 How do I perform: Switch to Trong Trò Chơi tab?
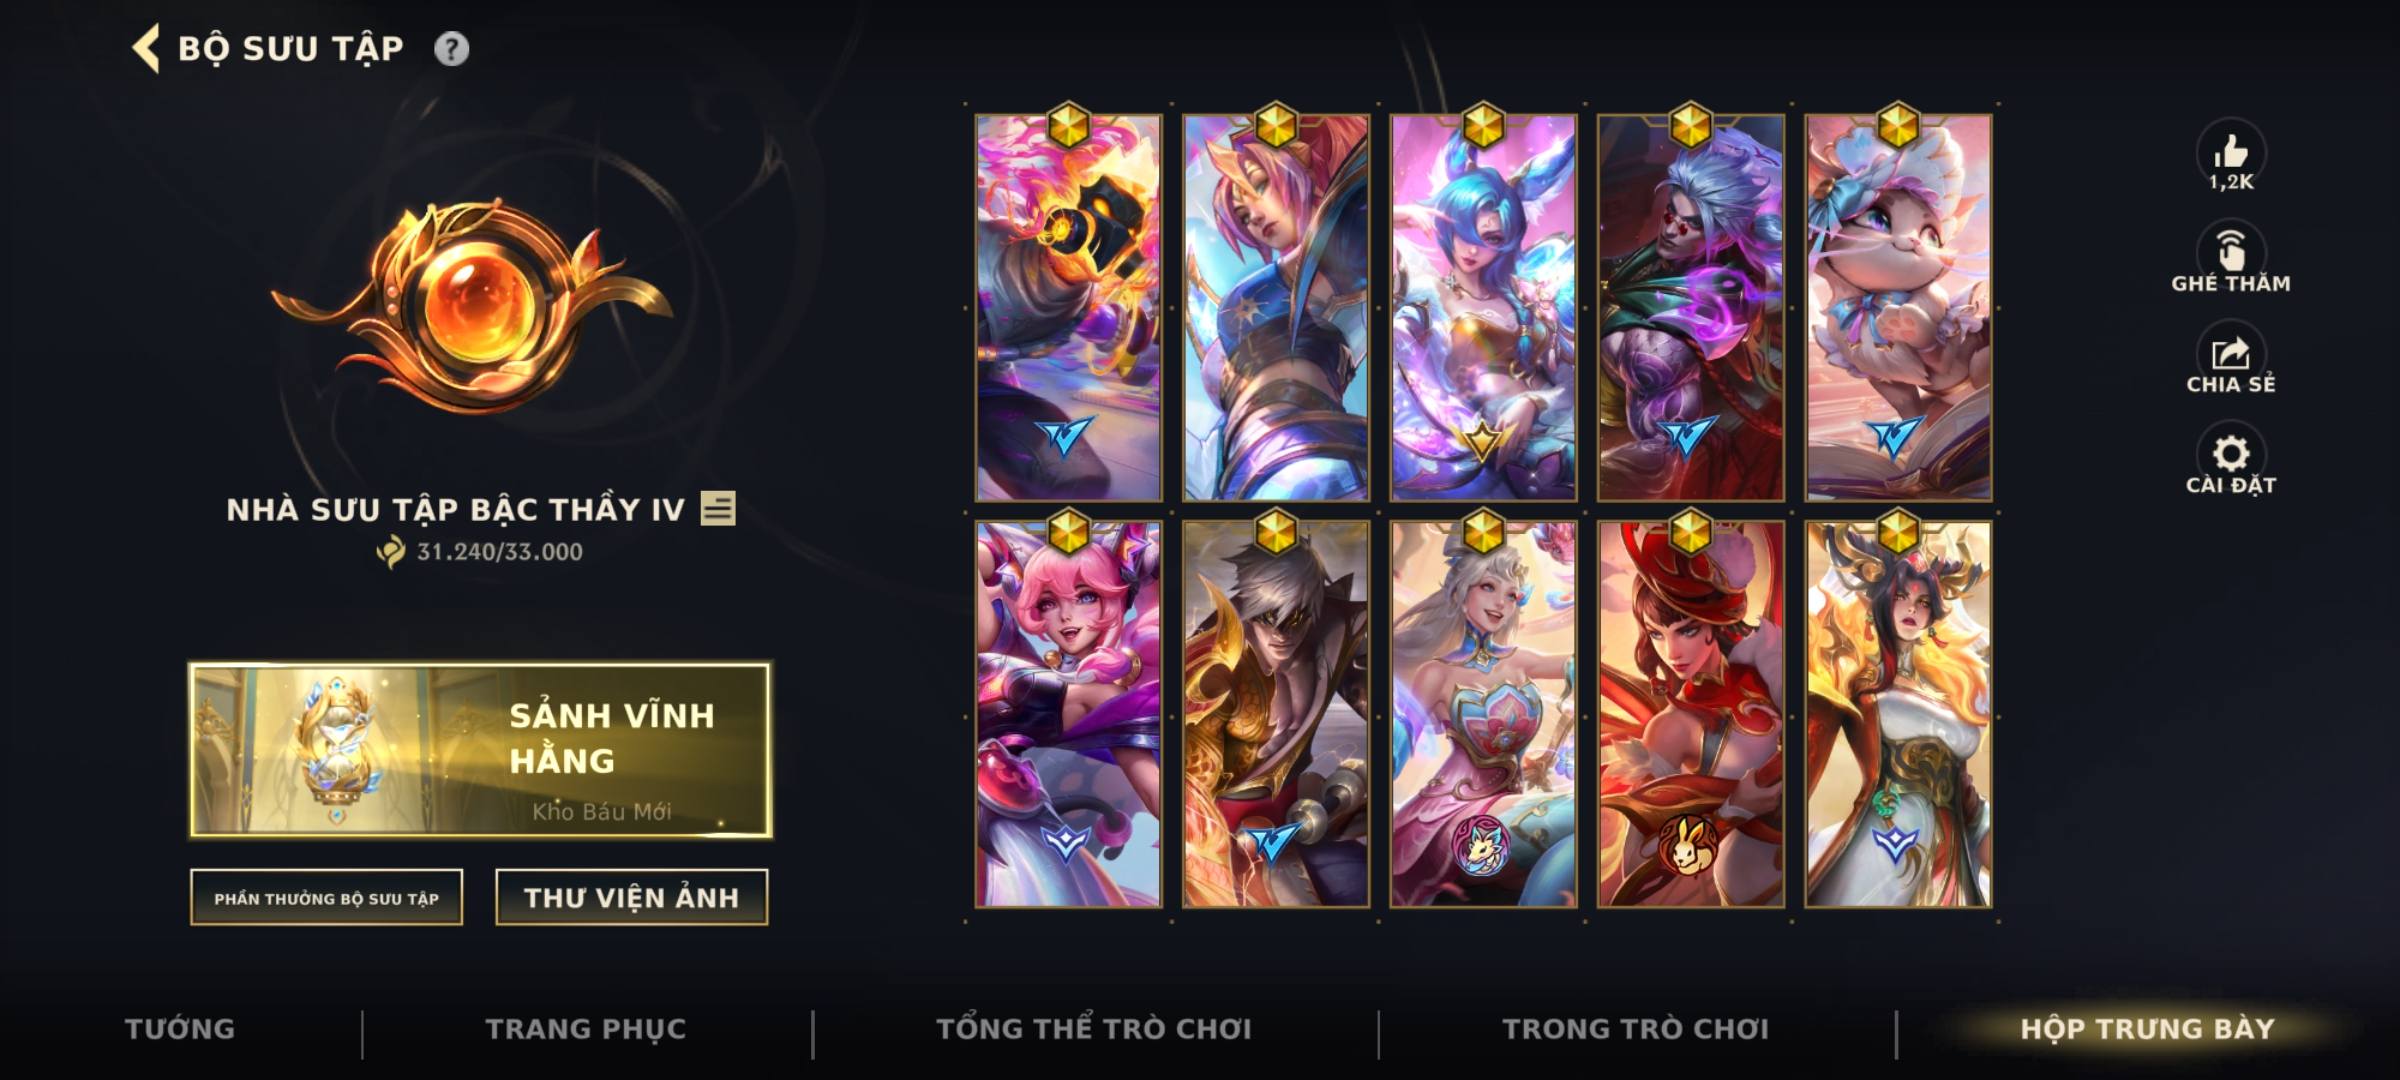1636,1029
